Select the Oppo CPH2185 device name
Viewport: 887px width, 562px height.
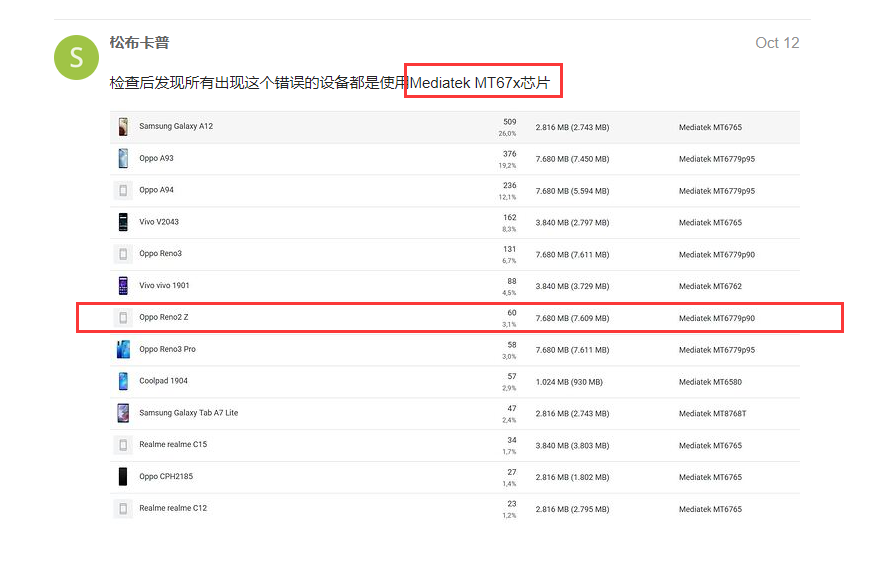pos(166,477)
